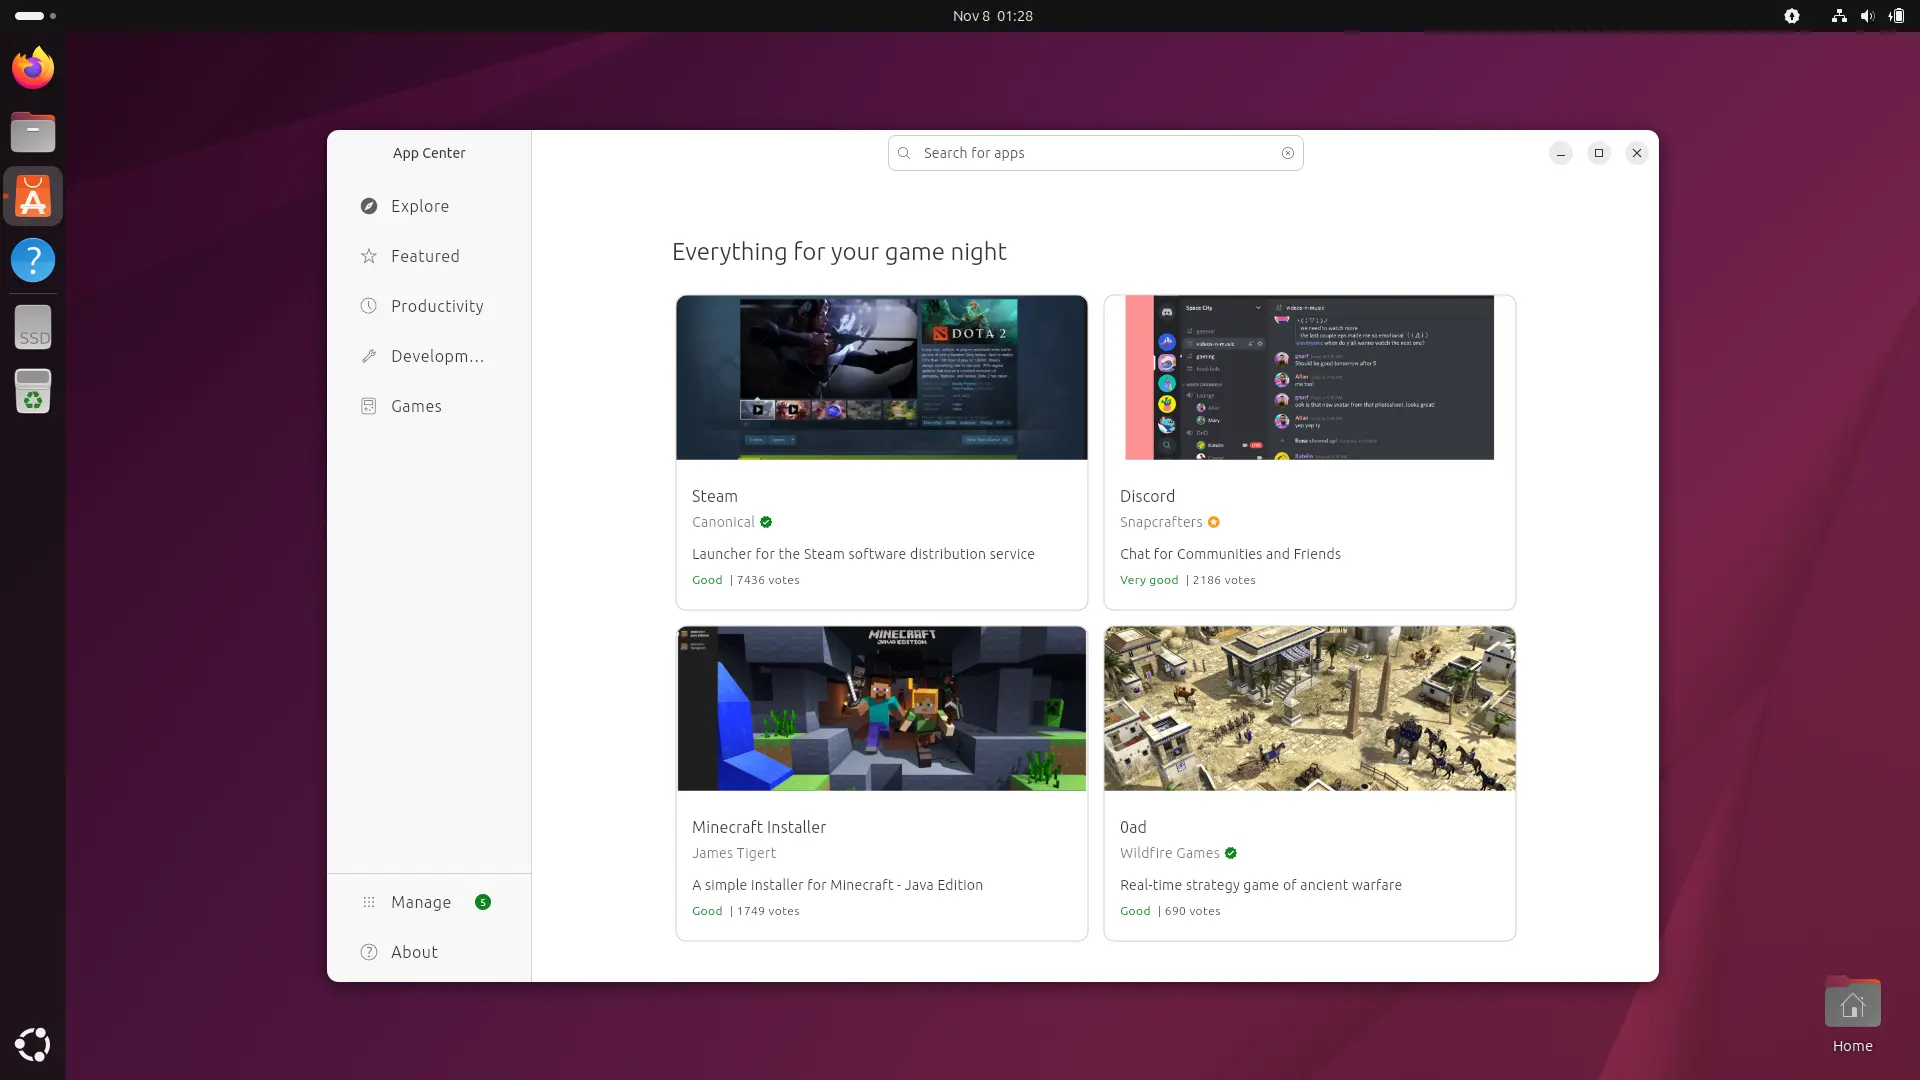View the Minecraft Installer screenshot
This screenshot has width=1920, height=1080.
point(881,708)
